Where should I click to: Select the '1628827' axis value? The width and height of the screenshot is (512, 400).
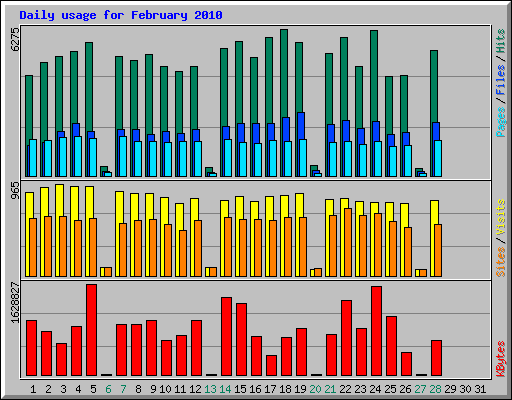15,302
